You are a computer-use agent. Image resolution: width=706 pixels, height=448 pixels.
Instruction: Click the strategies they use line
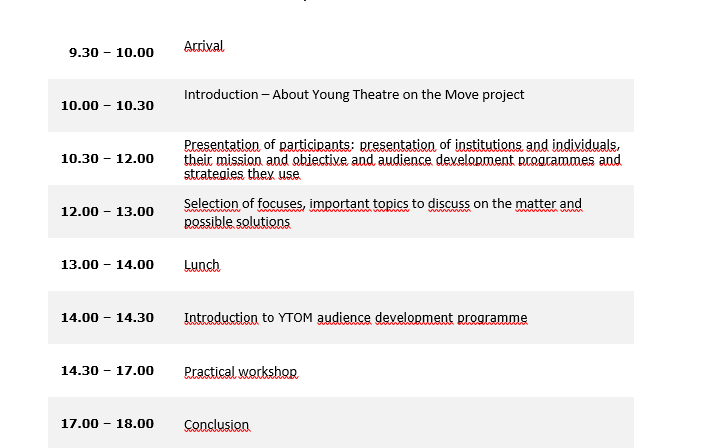click(x=241, y=174)
